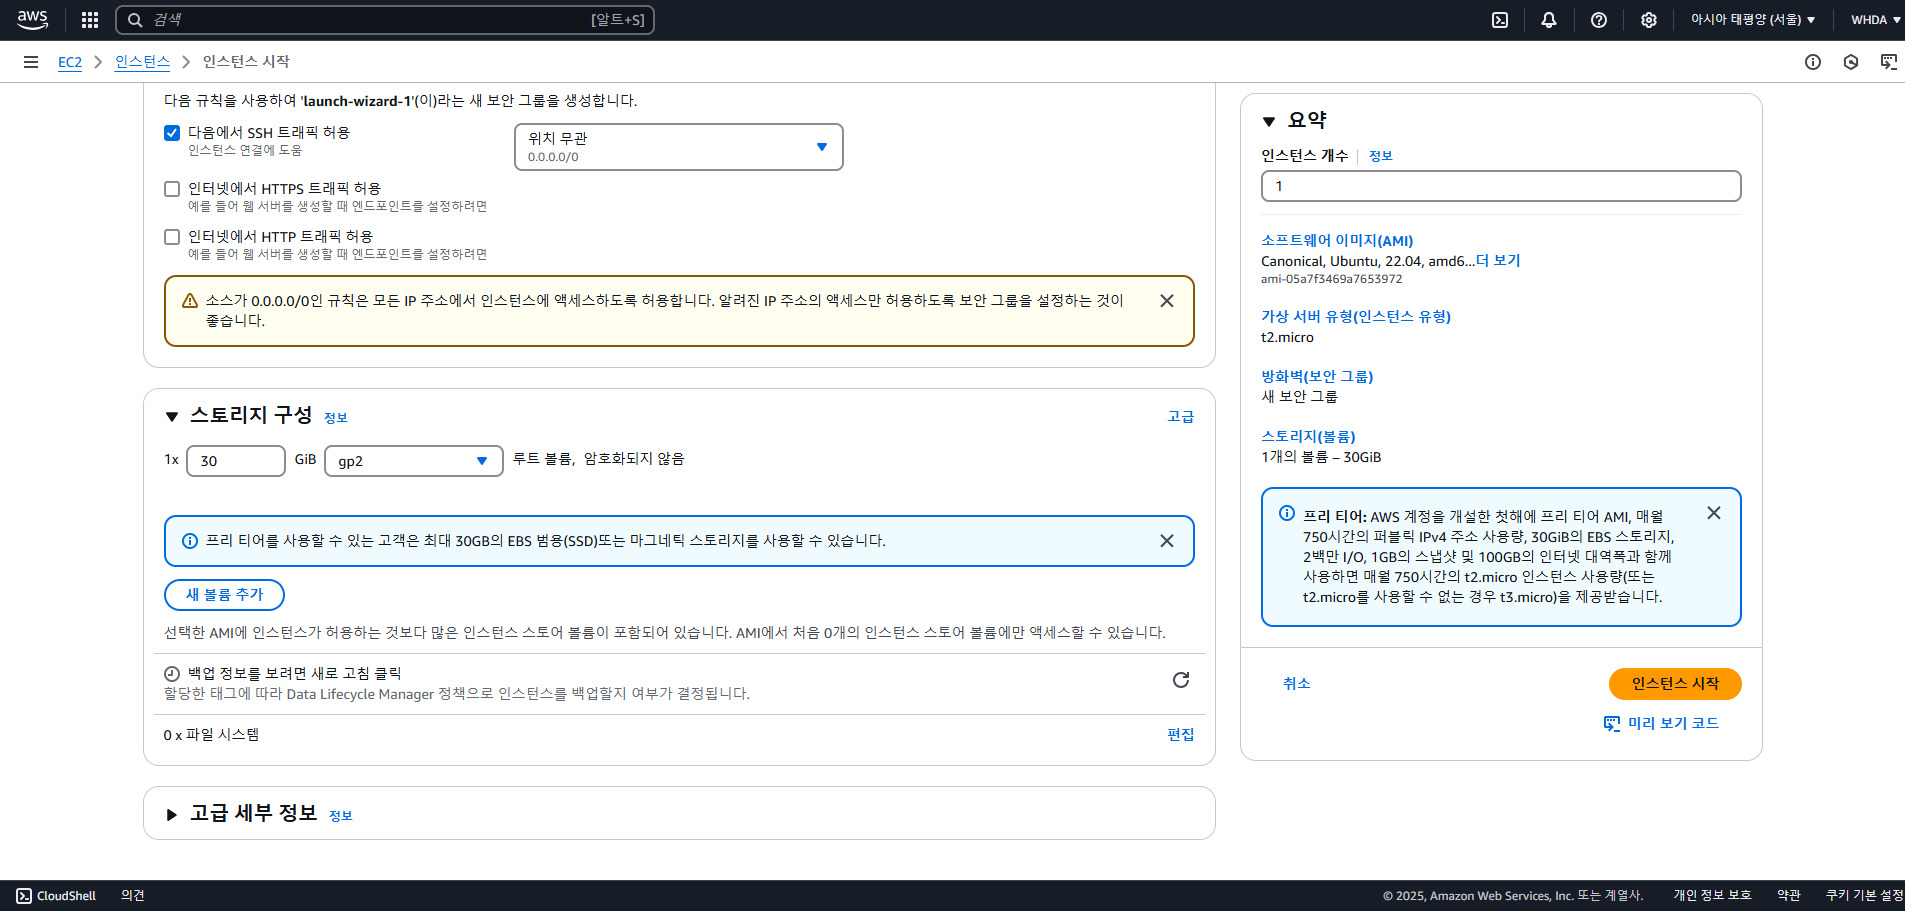Click the clock icon beside backup information
This screenshot has width=1905, height=911.
pos(172,674)
